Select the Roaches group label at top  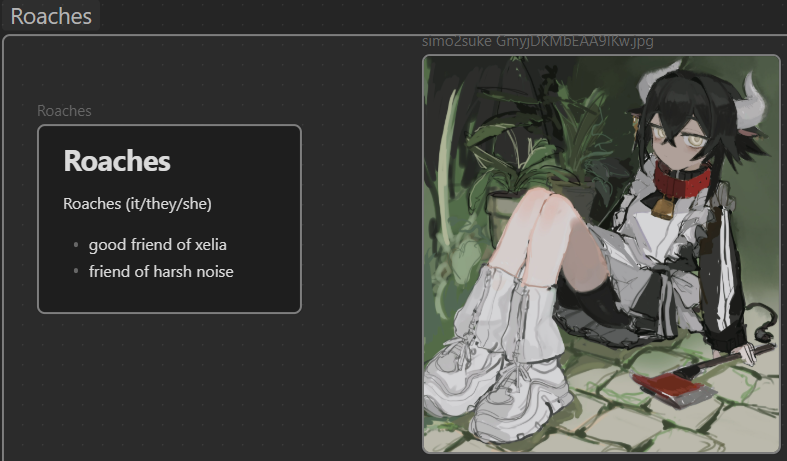point(51,16)
